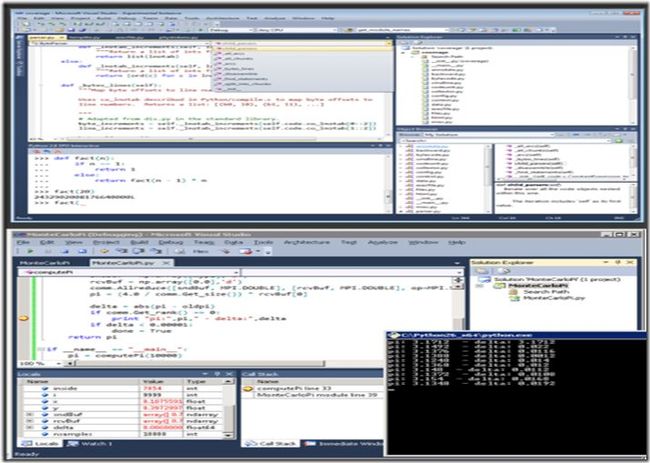Click the yellow breakpoint arrow in editor gutter
Screen dimensions: 650x463
pyautogui.click(x=24, y=318)
